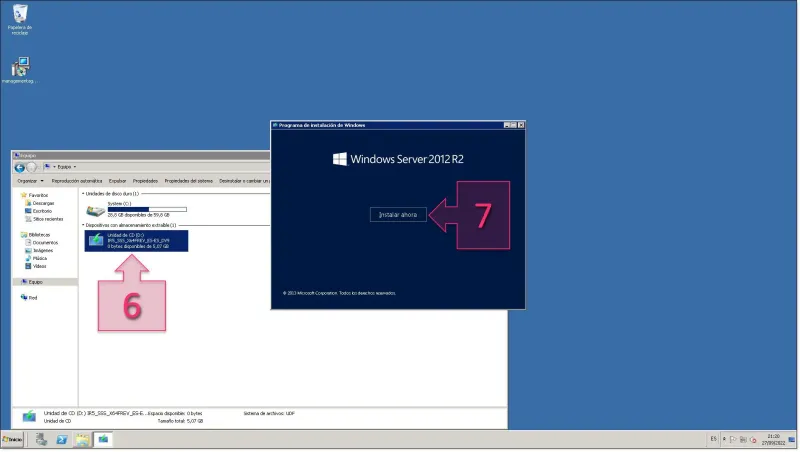Screen dimensions: 800x452
Task: Click the Explorer back arrow button
Action: point(19,167)
